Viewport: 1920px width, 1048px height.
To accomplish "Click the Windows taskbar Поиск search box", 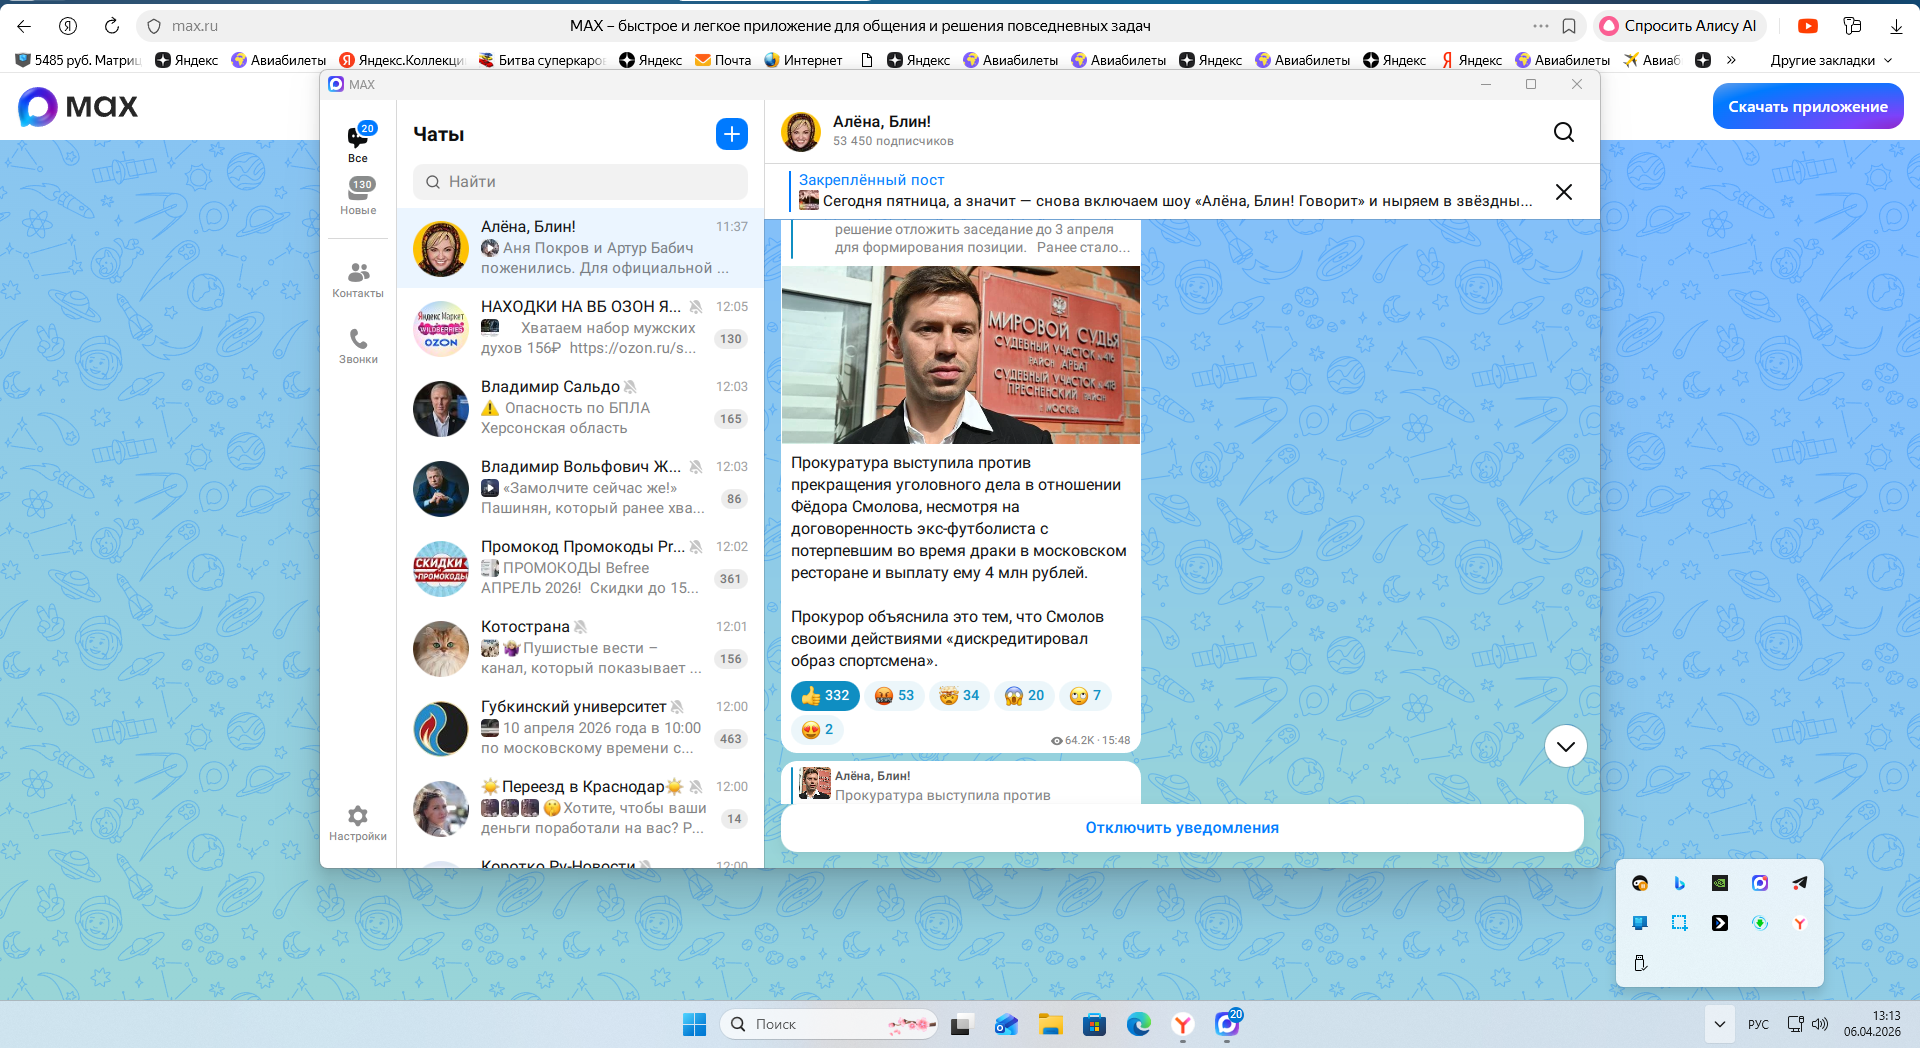I will pos(828,1024).
